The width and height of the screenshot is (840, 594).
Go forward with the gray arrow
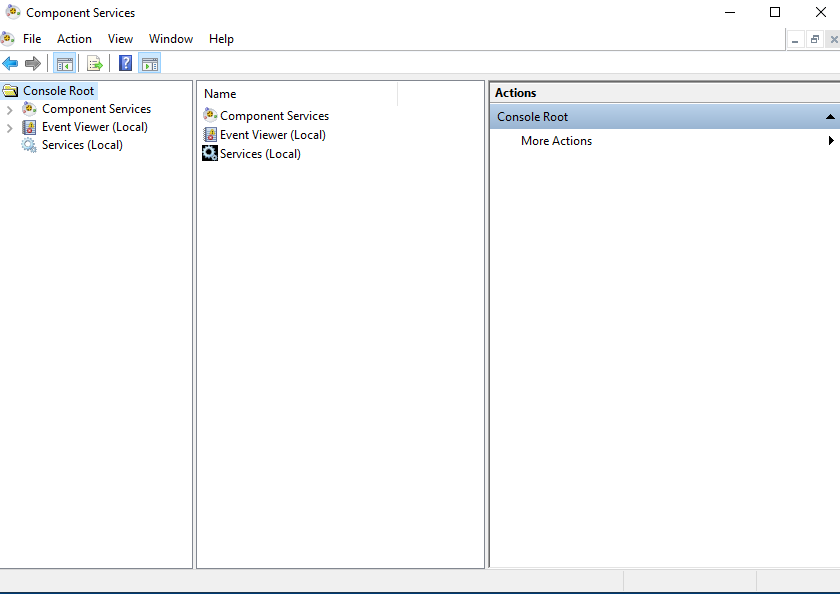(x=33, y=64)
